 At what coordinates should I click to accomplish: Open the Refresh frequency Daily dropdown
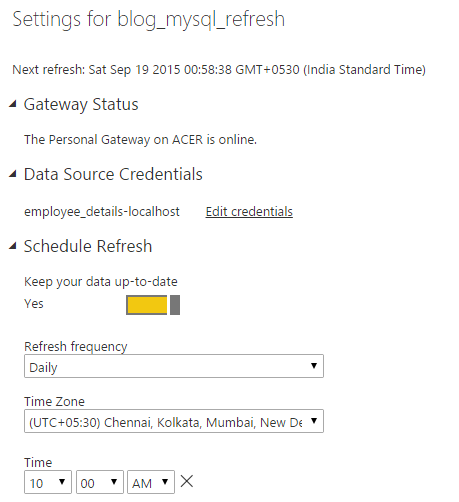tap(174, 366)
